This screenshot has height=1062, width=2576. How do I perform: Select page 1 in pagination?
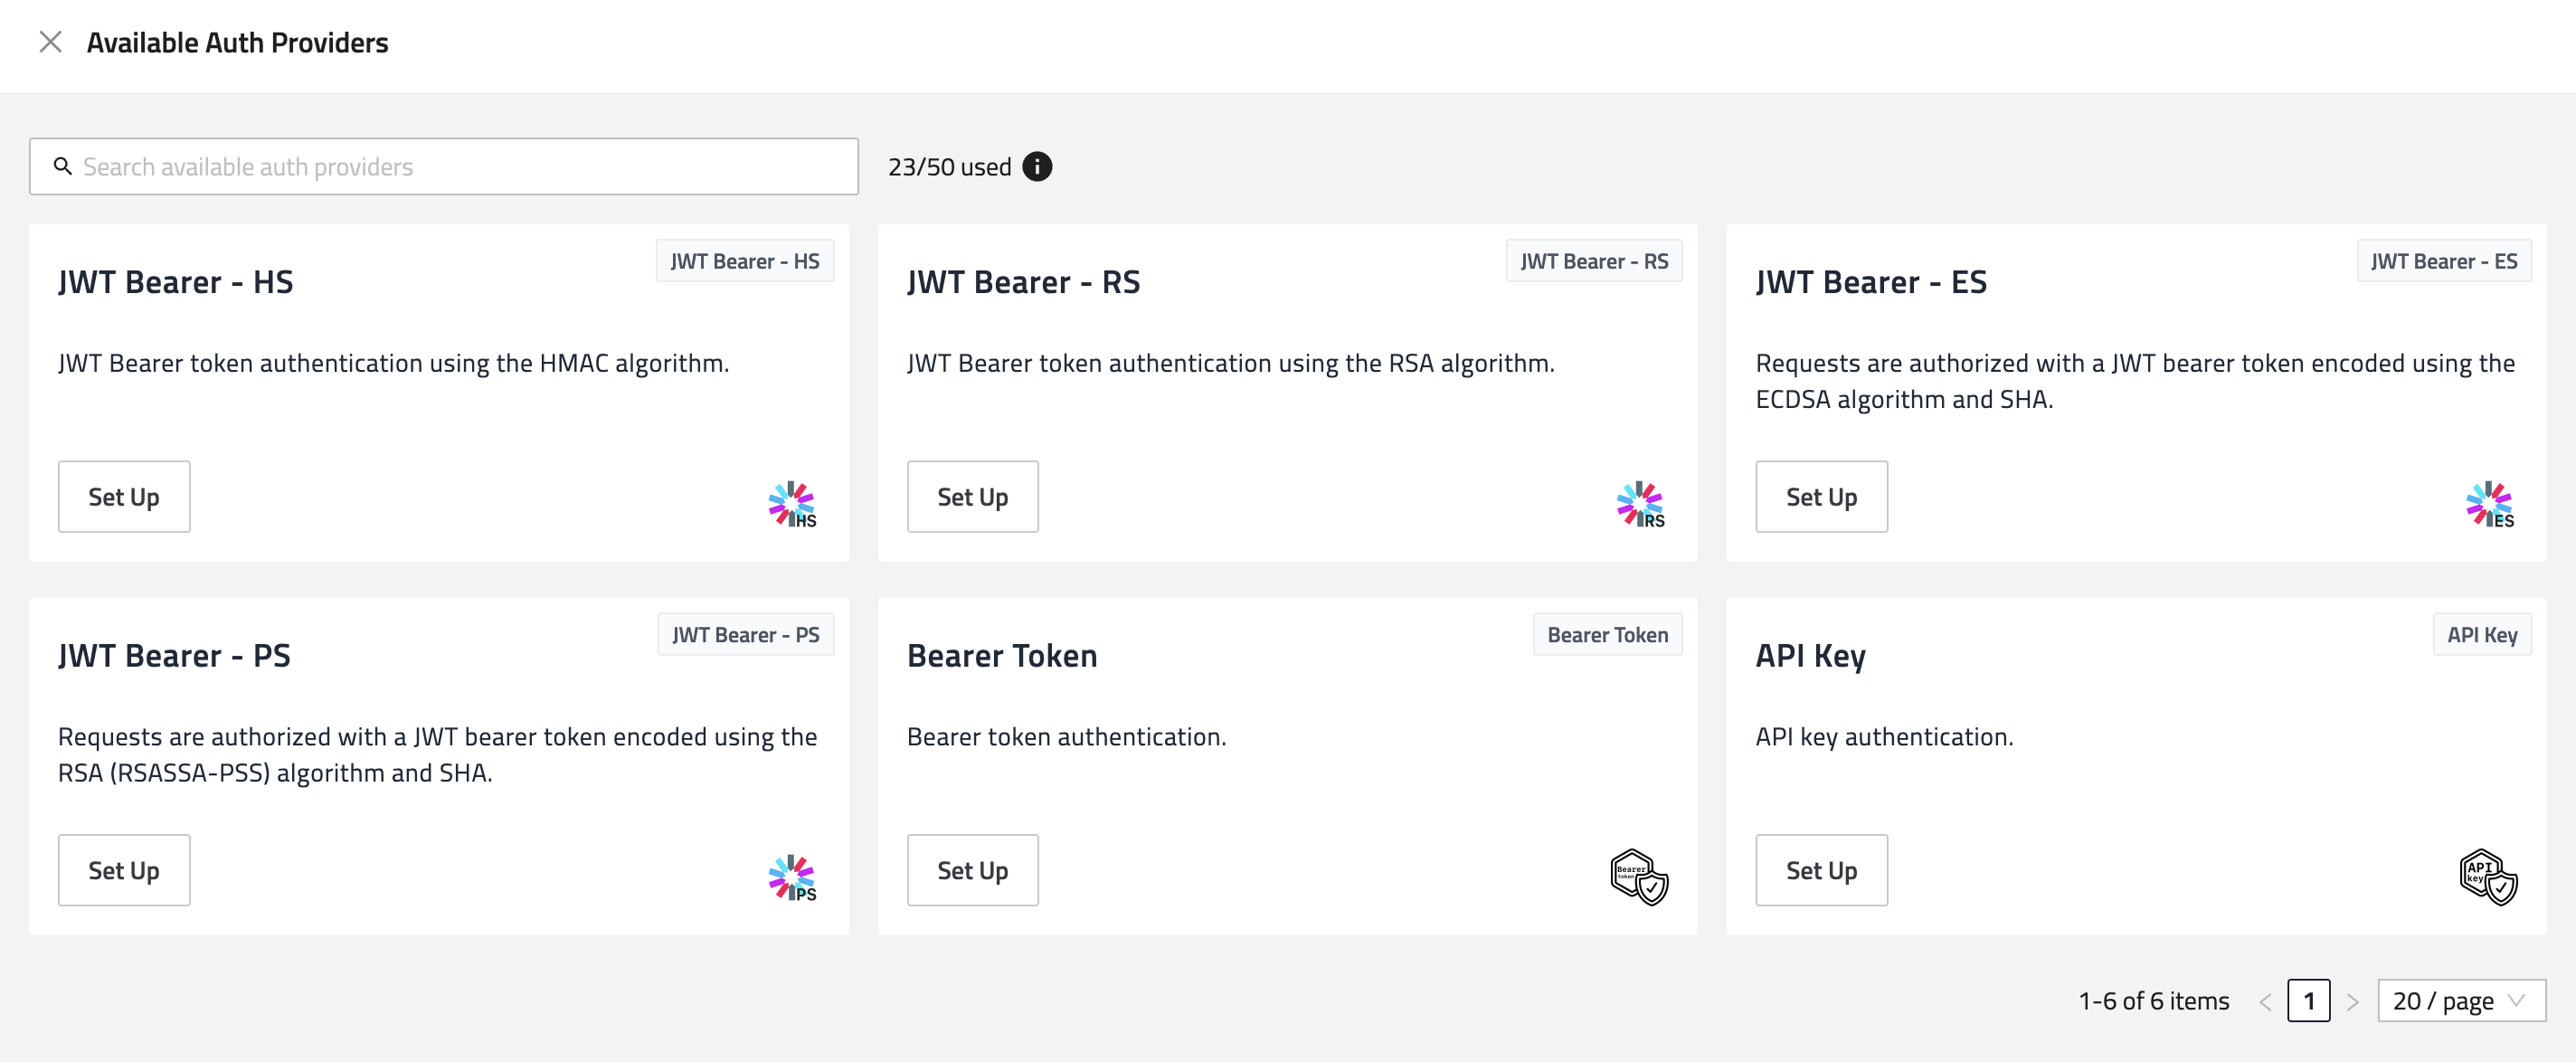click(x=2308, y=1001)
